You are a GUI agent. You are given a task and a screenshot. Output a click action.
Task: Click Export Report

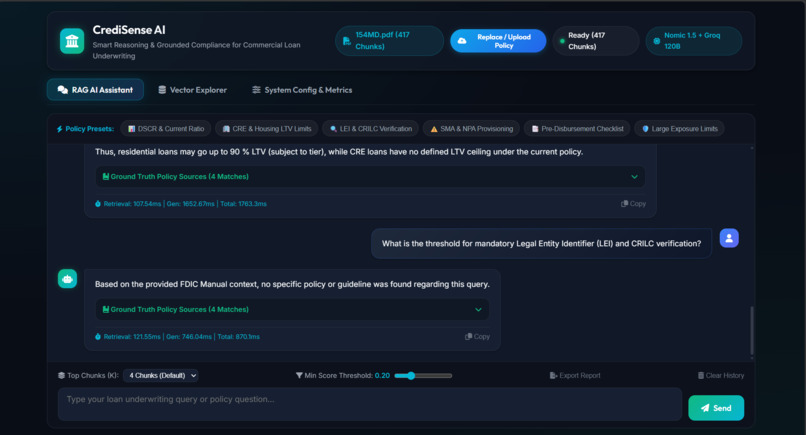point(575,376)
